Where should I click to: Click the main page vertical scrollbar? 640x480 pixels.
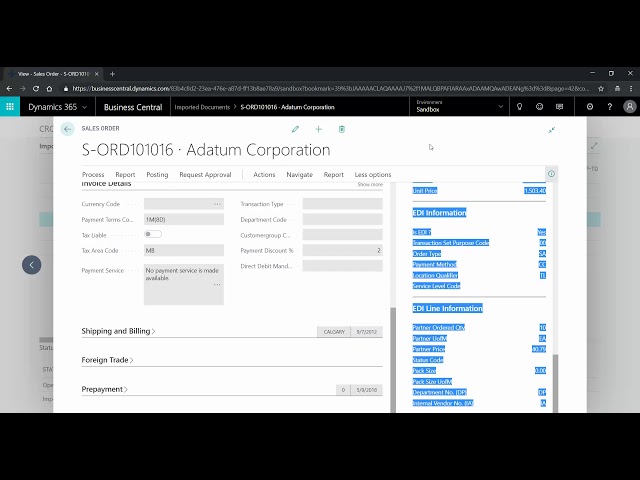tap(393, 359)
